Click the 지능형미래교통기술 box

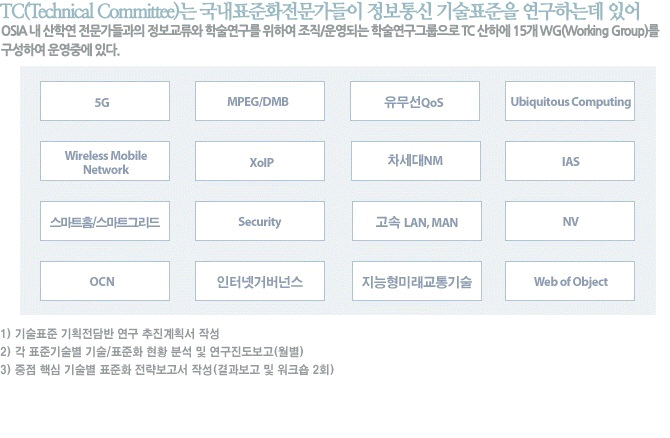(x=417, y=281)
